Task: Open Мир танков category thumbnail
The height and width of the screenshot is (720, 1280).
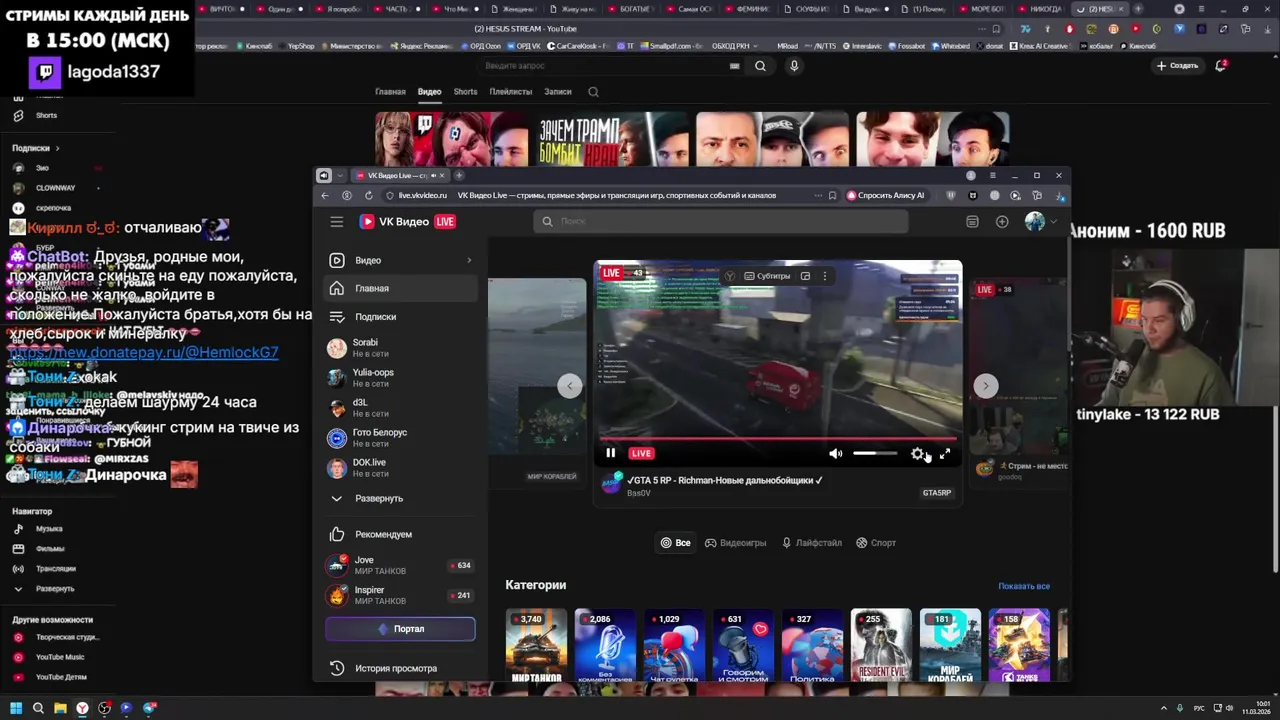Action: [536, 645]
